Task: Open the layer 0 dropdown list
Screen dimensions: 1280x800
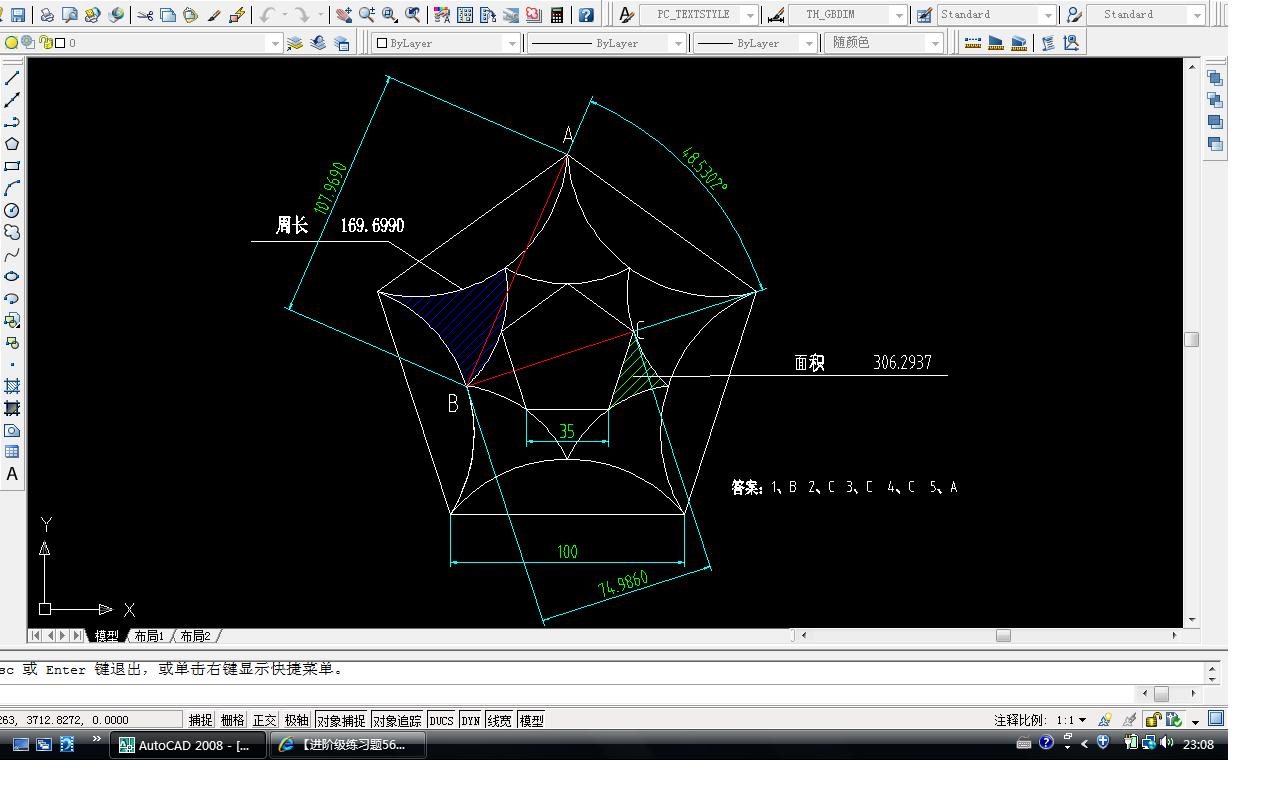Action: (x=274, y=43)
